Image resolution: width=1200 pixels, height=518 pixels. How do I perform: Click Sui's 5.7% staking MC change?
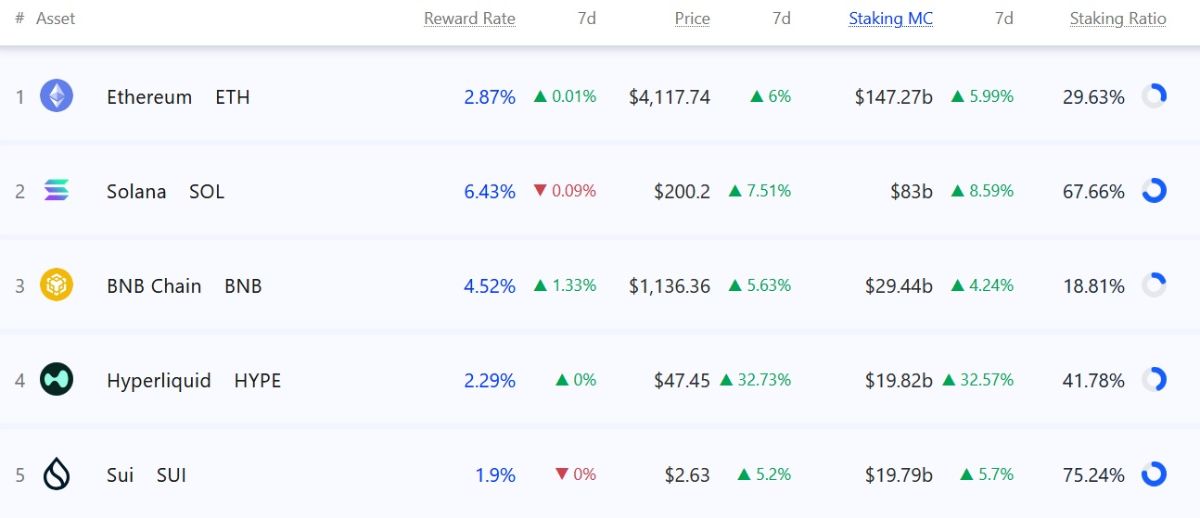(987, 475)
